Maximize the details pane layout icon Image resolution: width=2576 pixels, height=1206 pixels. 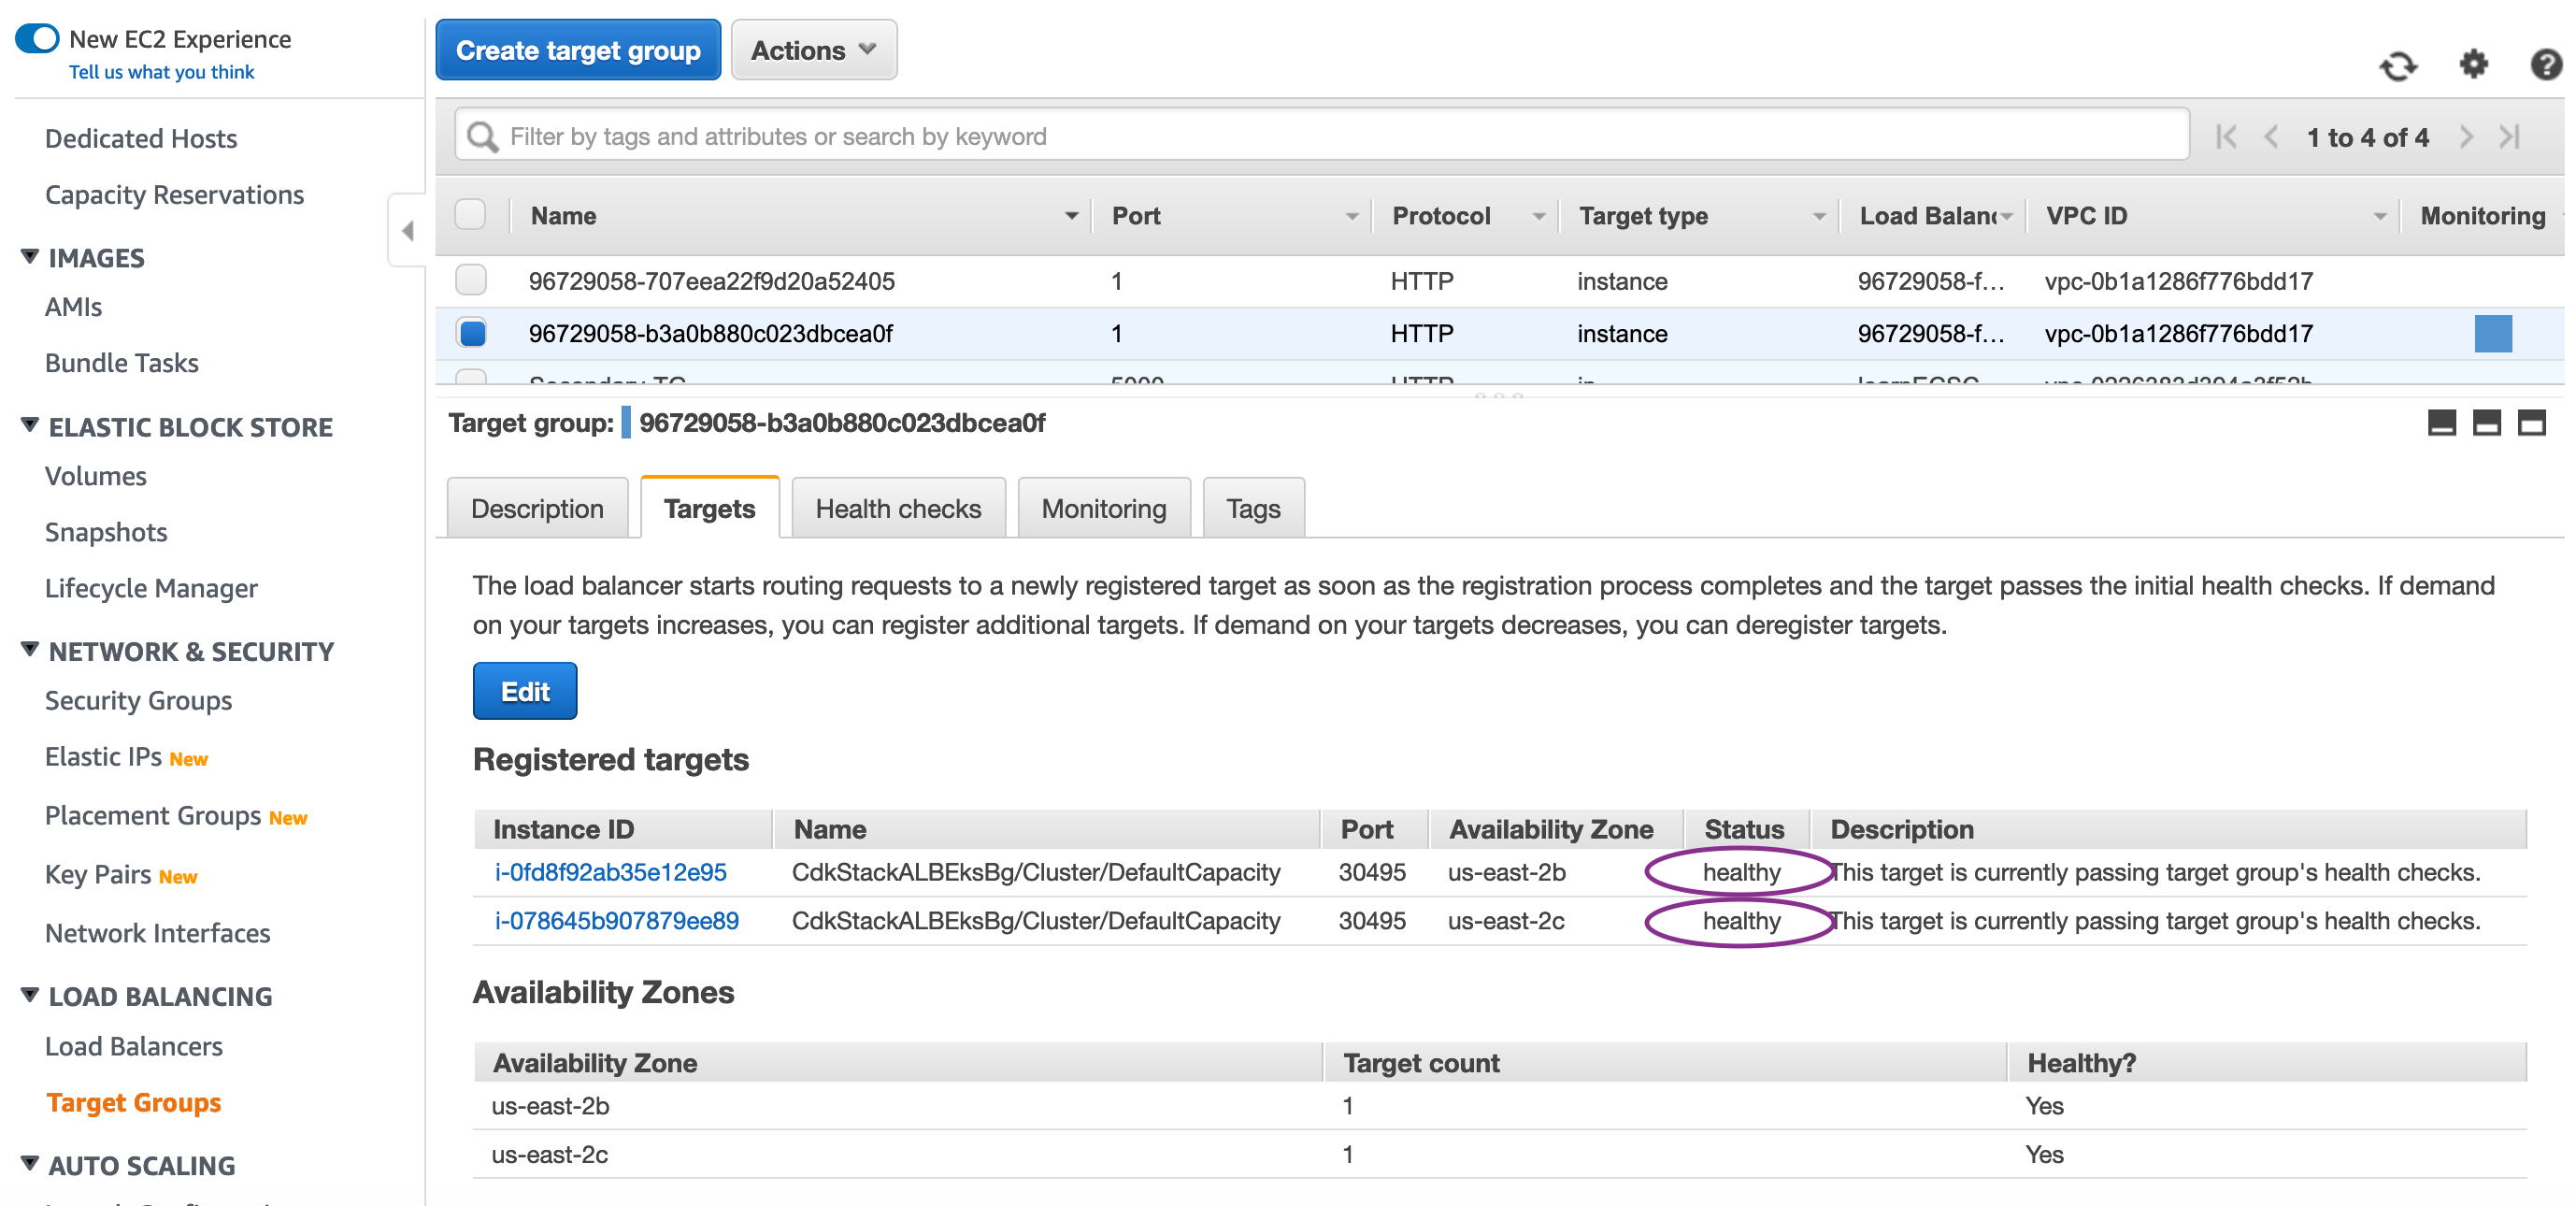[x=2530, y=423]
